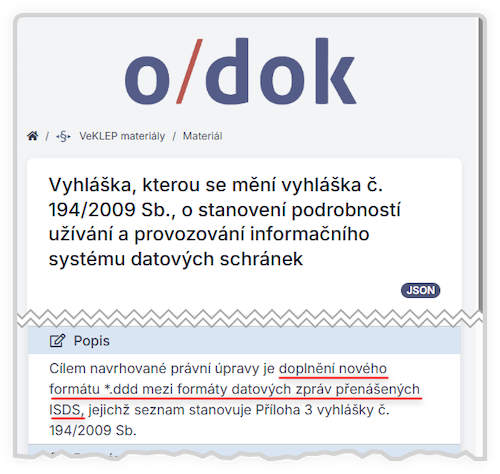Click the Vyhláška title heading

(x=224, y=222)
